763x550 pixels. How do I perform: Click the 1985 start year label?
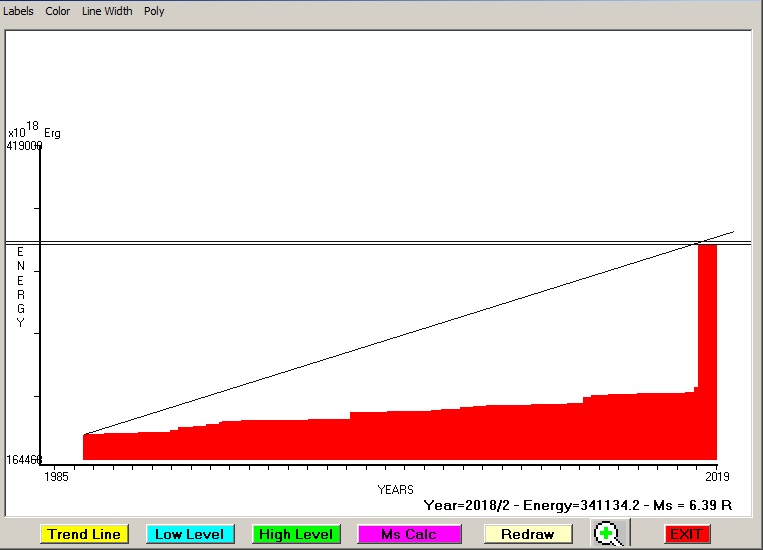[56, 475]
